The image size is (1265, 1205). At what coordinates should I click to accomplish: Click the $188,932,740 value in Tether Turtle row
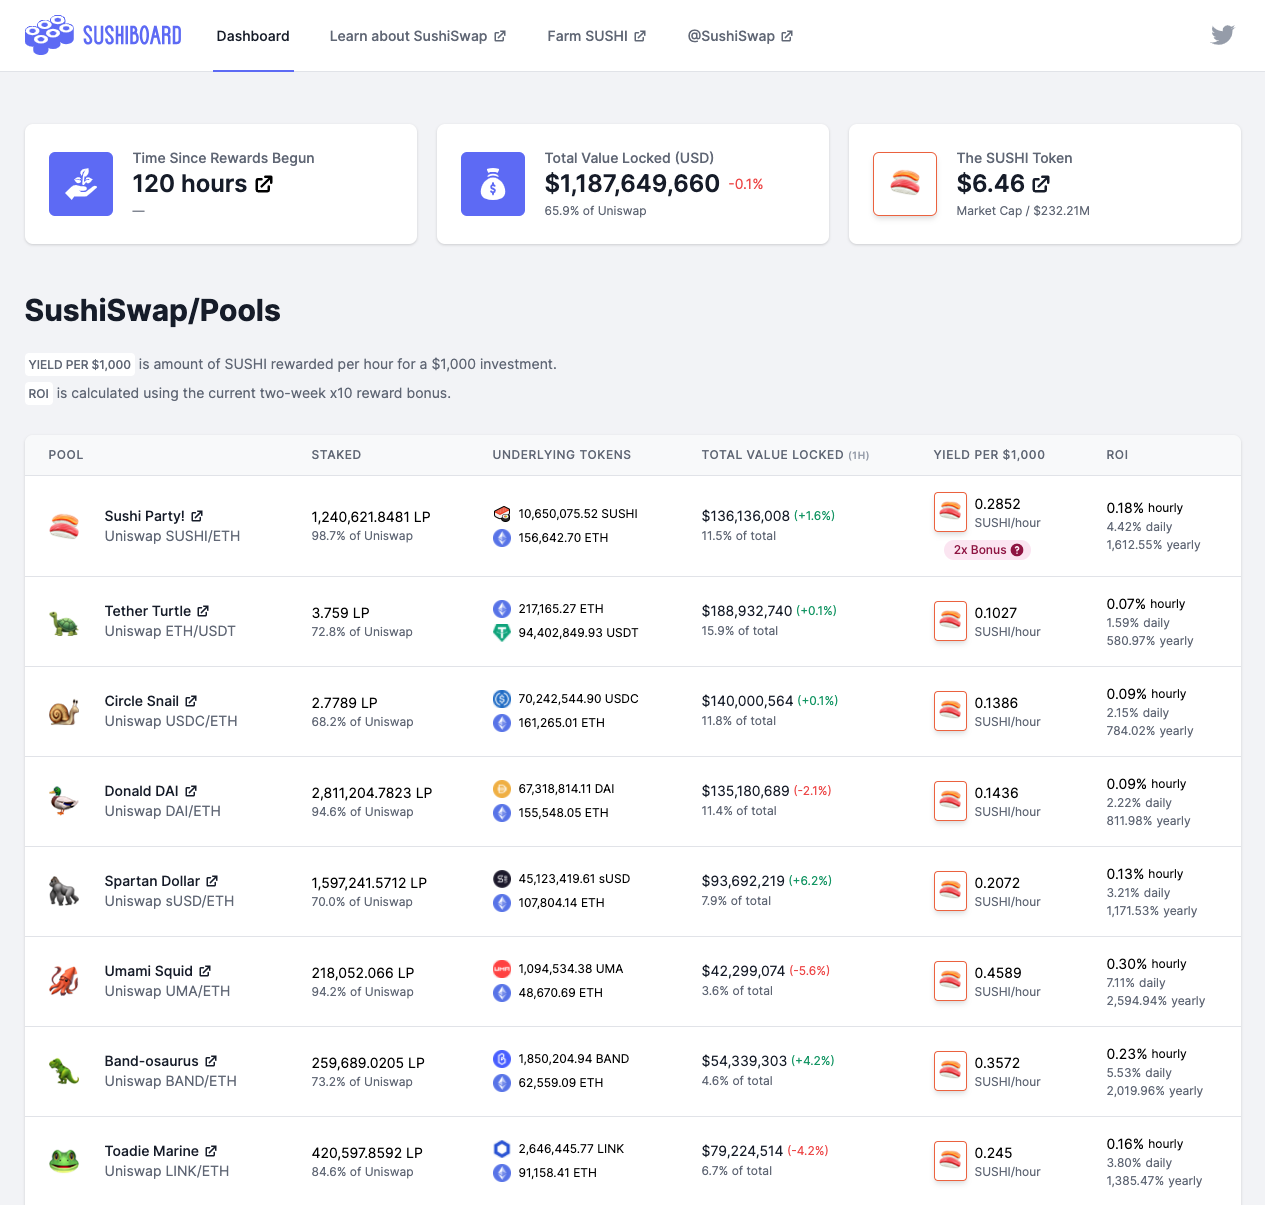tap(747, 611)
